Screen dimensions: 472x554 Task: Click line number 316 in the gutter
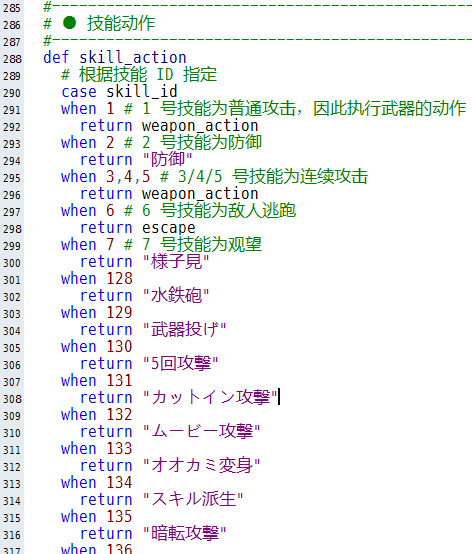click(12, 535)
